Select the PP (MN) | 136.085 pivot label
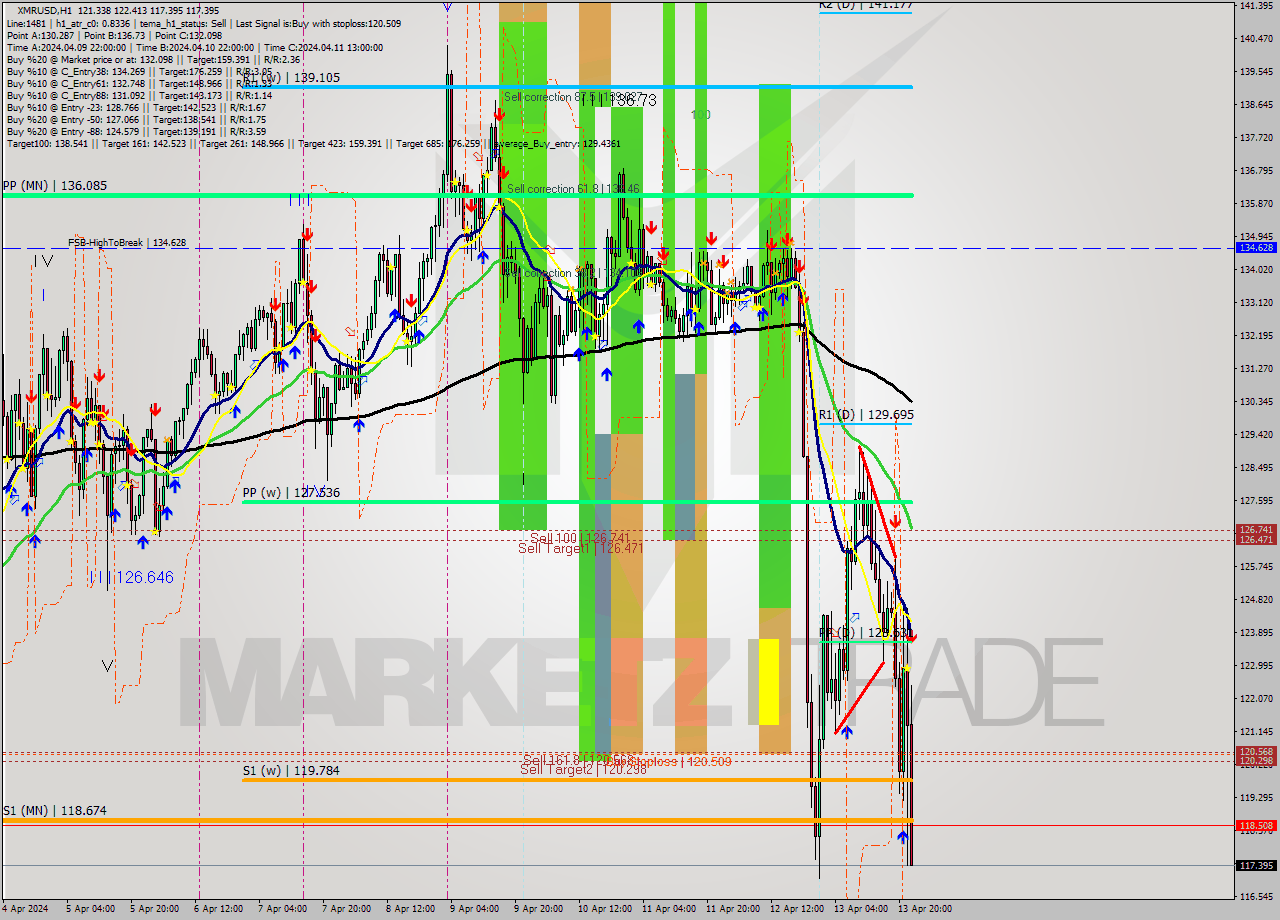Image resolution: width=1280 pixels, height=920 pixels. tap(54, 186)
